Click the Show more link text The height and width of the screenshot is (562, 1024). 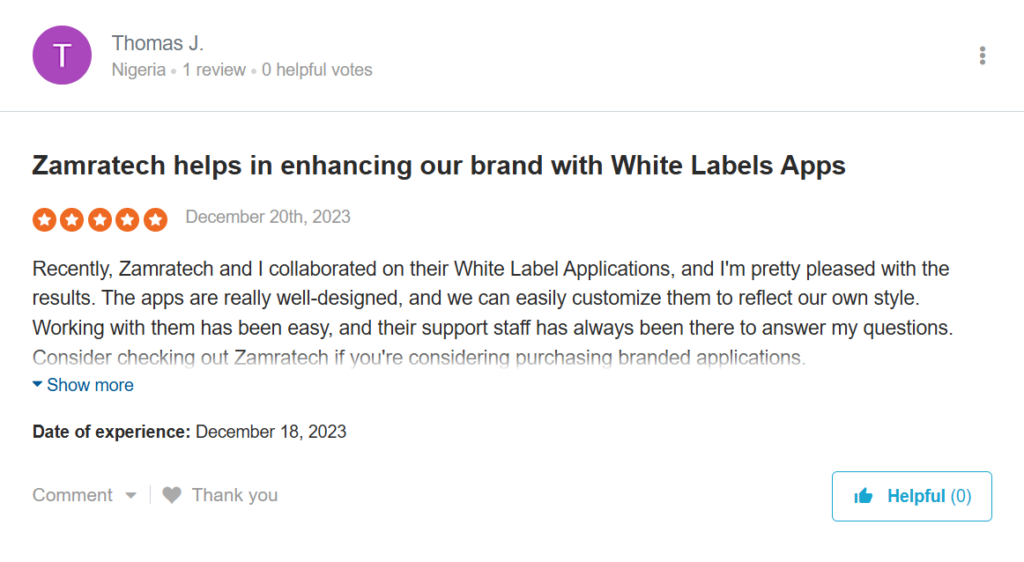pyautogui.click(x=90, y=385)
